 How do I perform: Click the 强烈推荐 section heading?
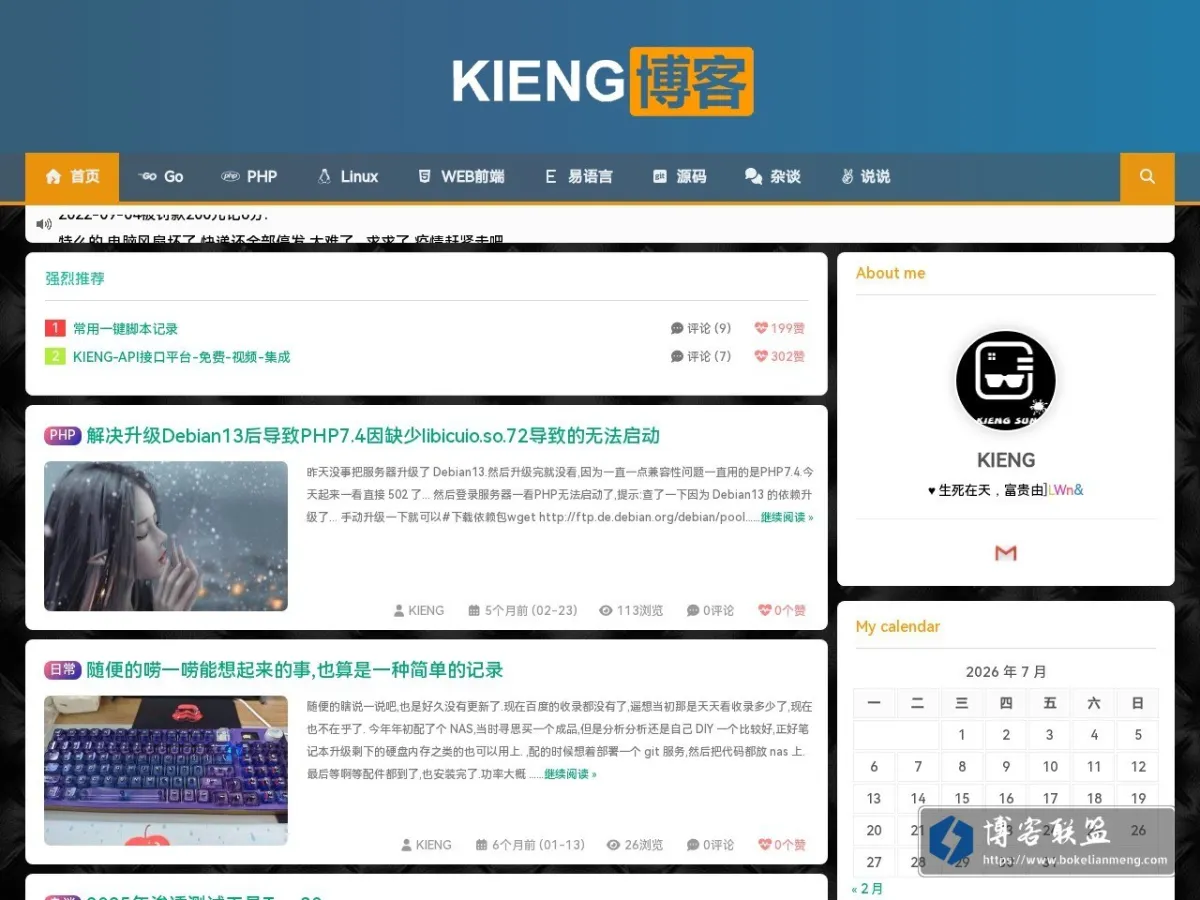[x=75, y=279]
